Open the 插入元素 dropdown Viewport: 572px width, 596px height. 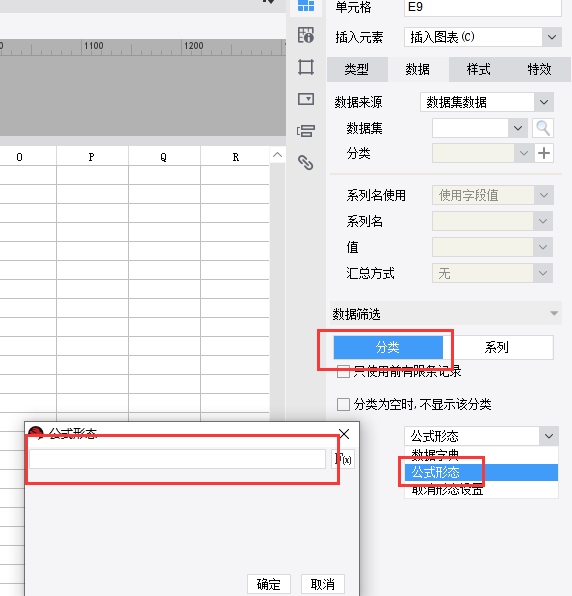click(x=552, y=37)
